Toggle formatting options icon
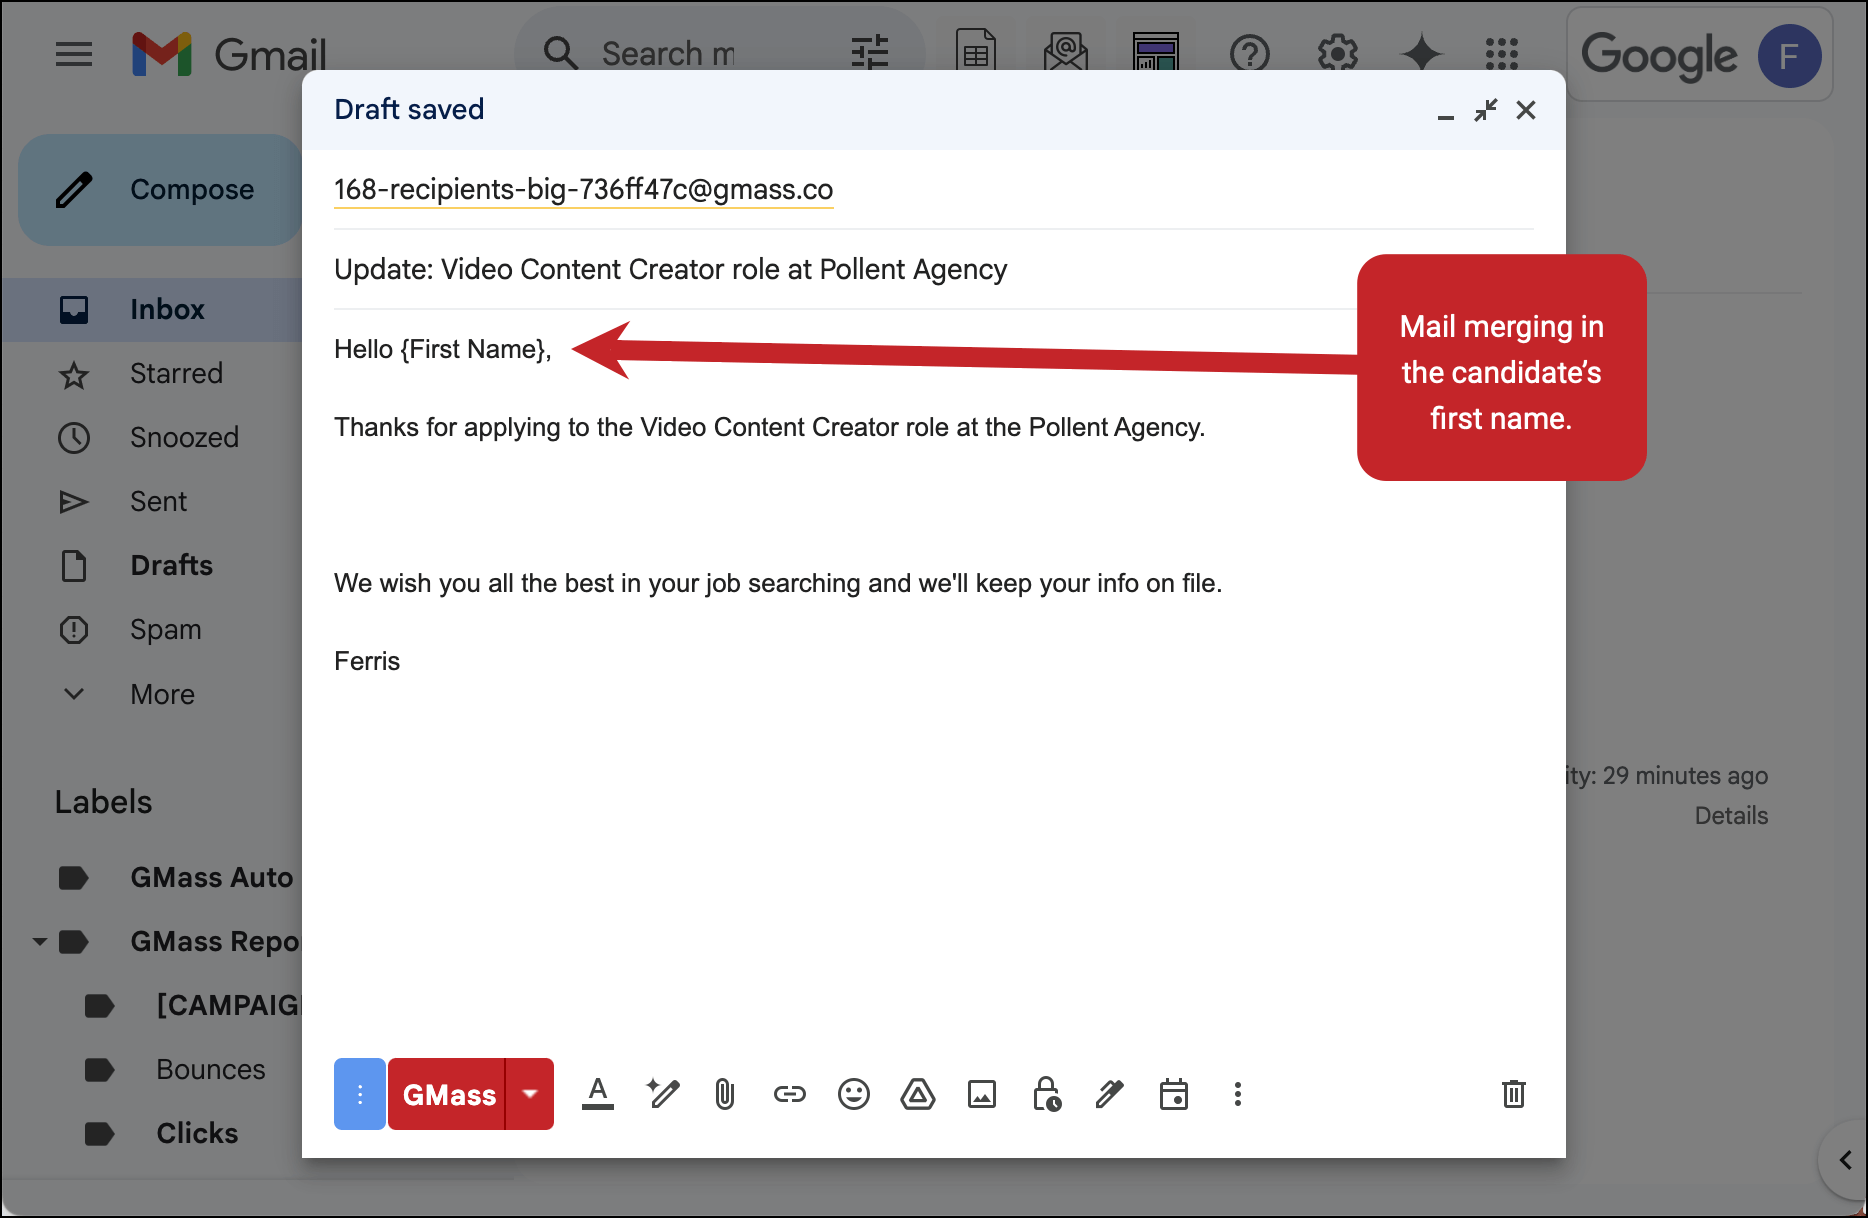The height and width of the screenshot is (1218, 1868). click(598, 1094)
